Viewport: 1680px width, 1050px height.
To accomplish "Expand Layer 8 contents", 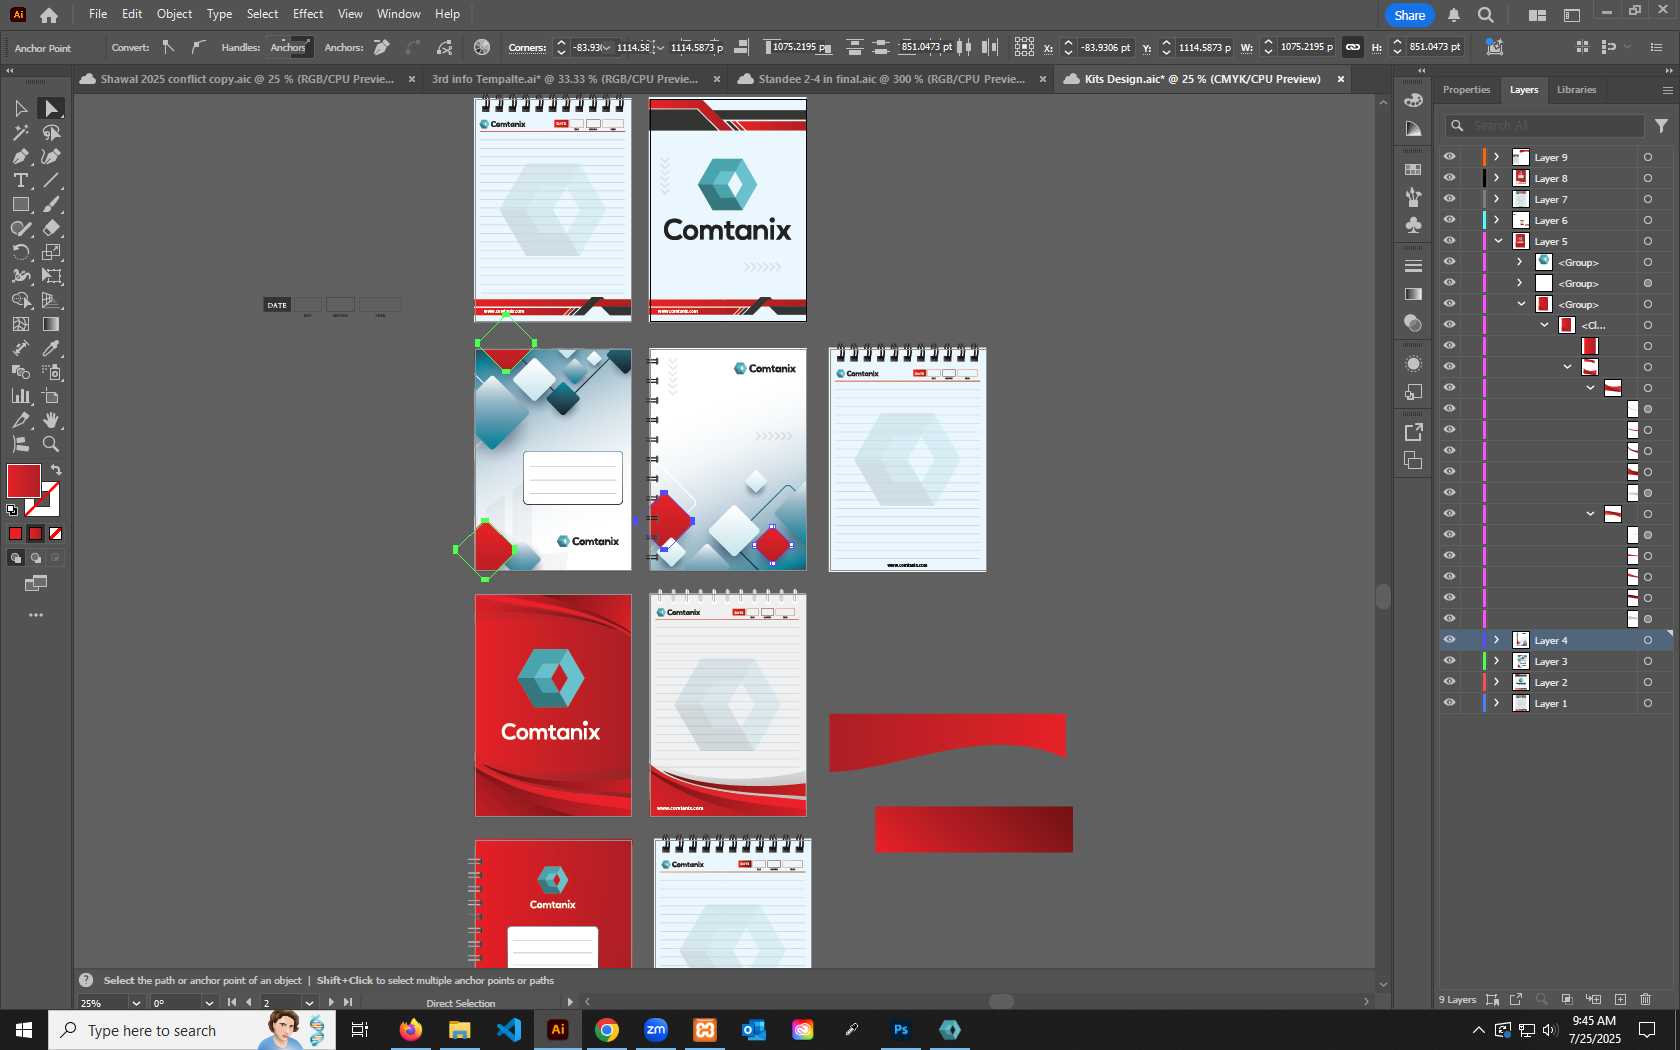I will point(1497,178).
